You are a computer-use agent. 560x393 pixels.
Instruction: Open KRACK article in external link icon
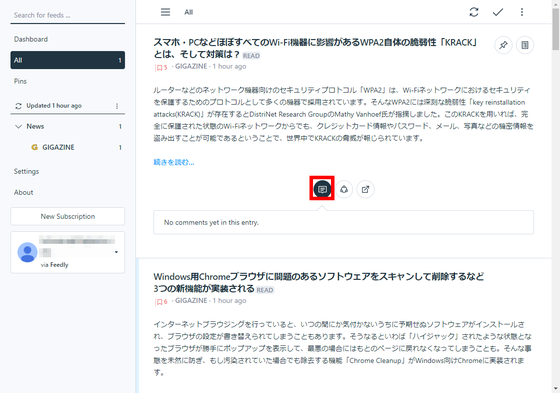[365, 189]
